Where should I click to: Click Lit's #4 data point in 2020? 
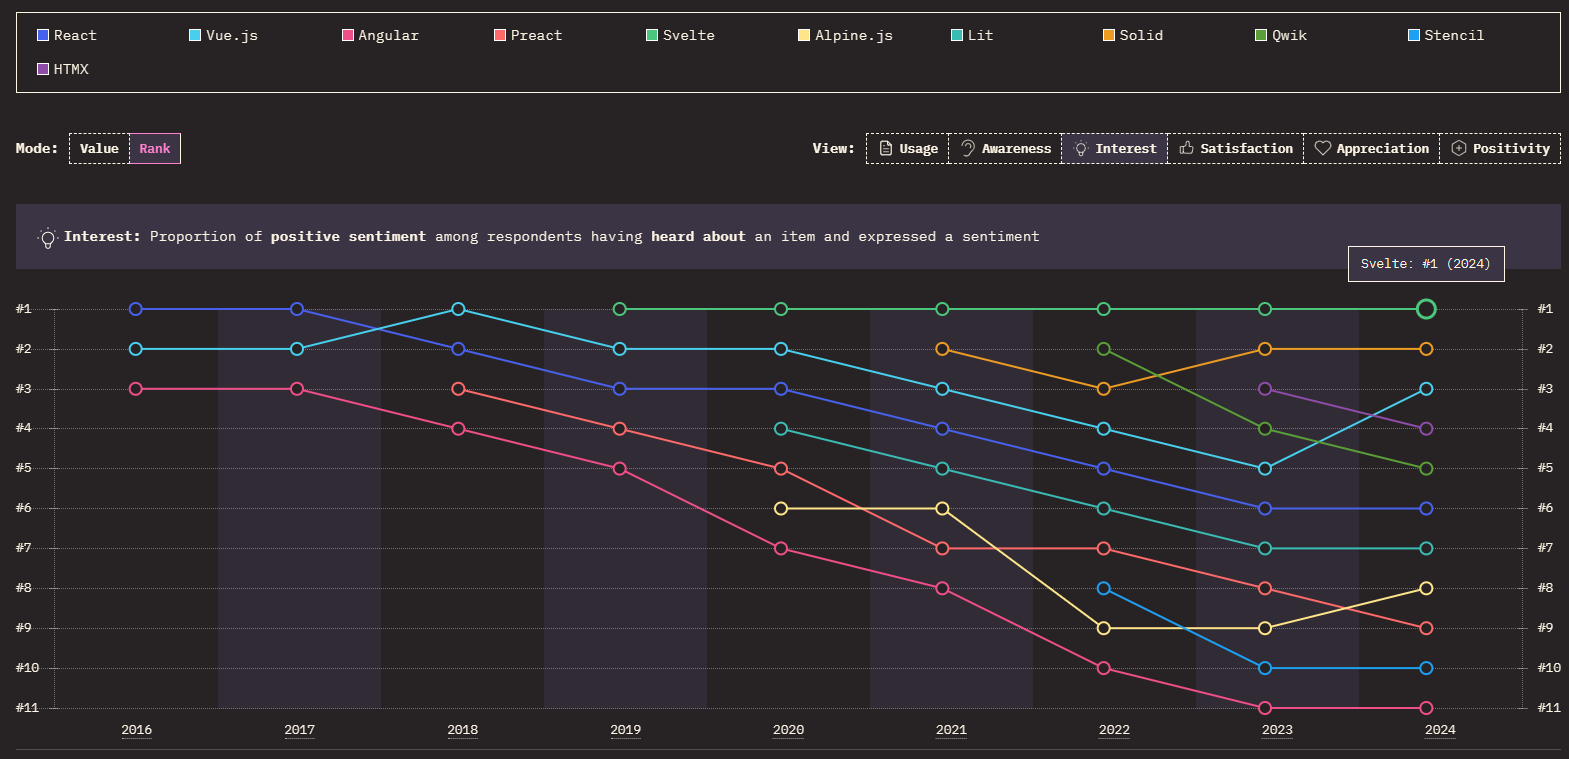click(781, 429)
